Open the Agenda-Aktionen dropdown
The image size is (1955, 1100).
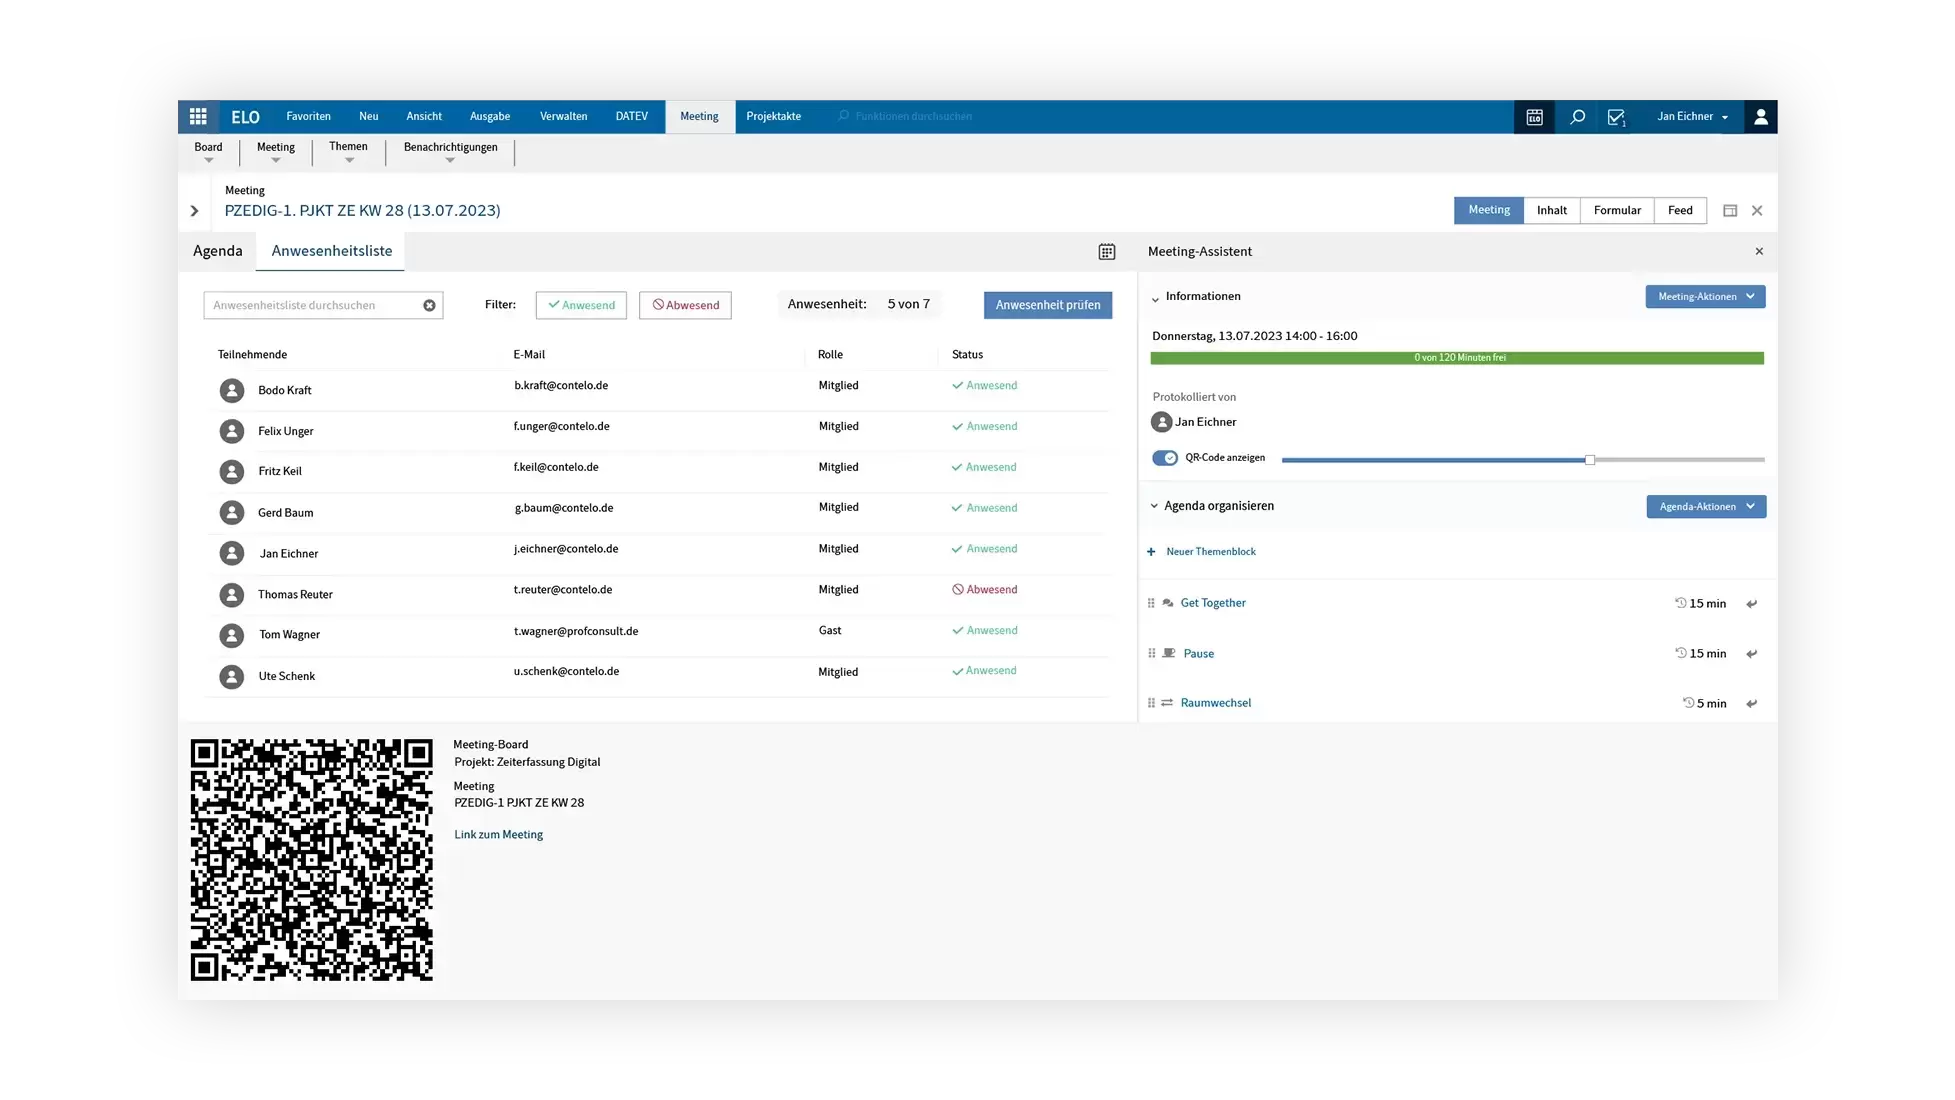coord(1706,507)
